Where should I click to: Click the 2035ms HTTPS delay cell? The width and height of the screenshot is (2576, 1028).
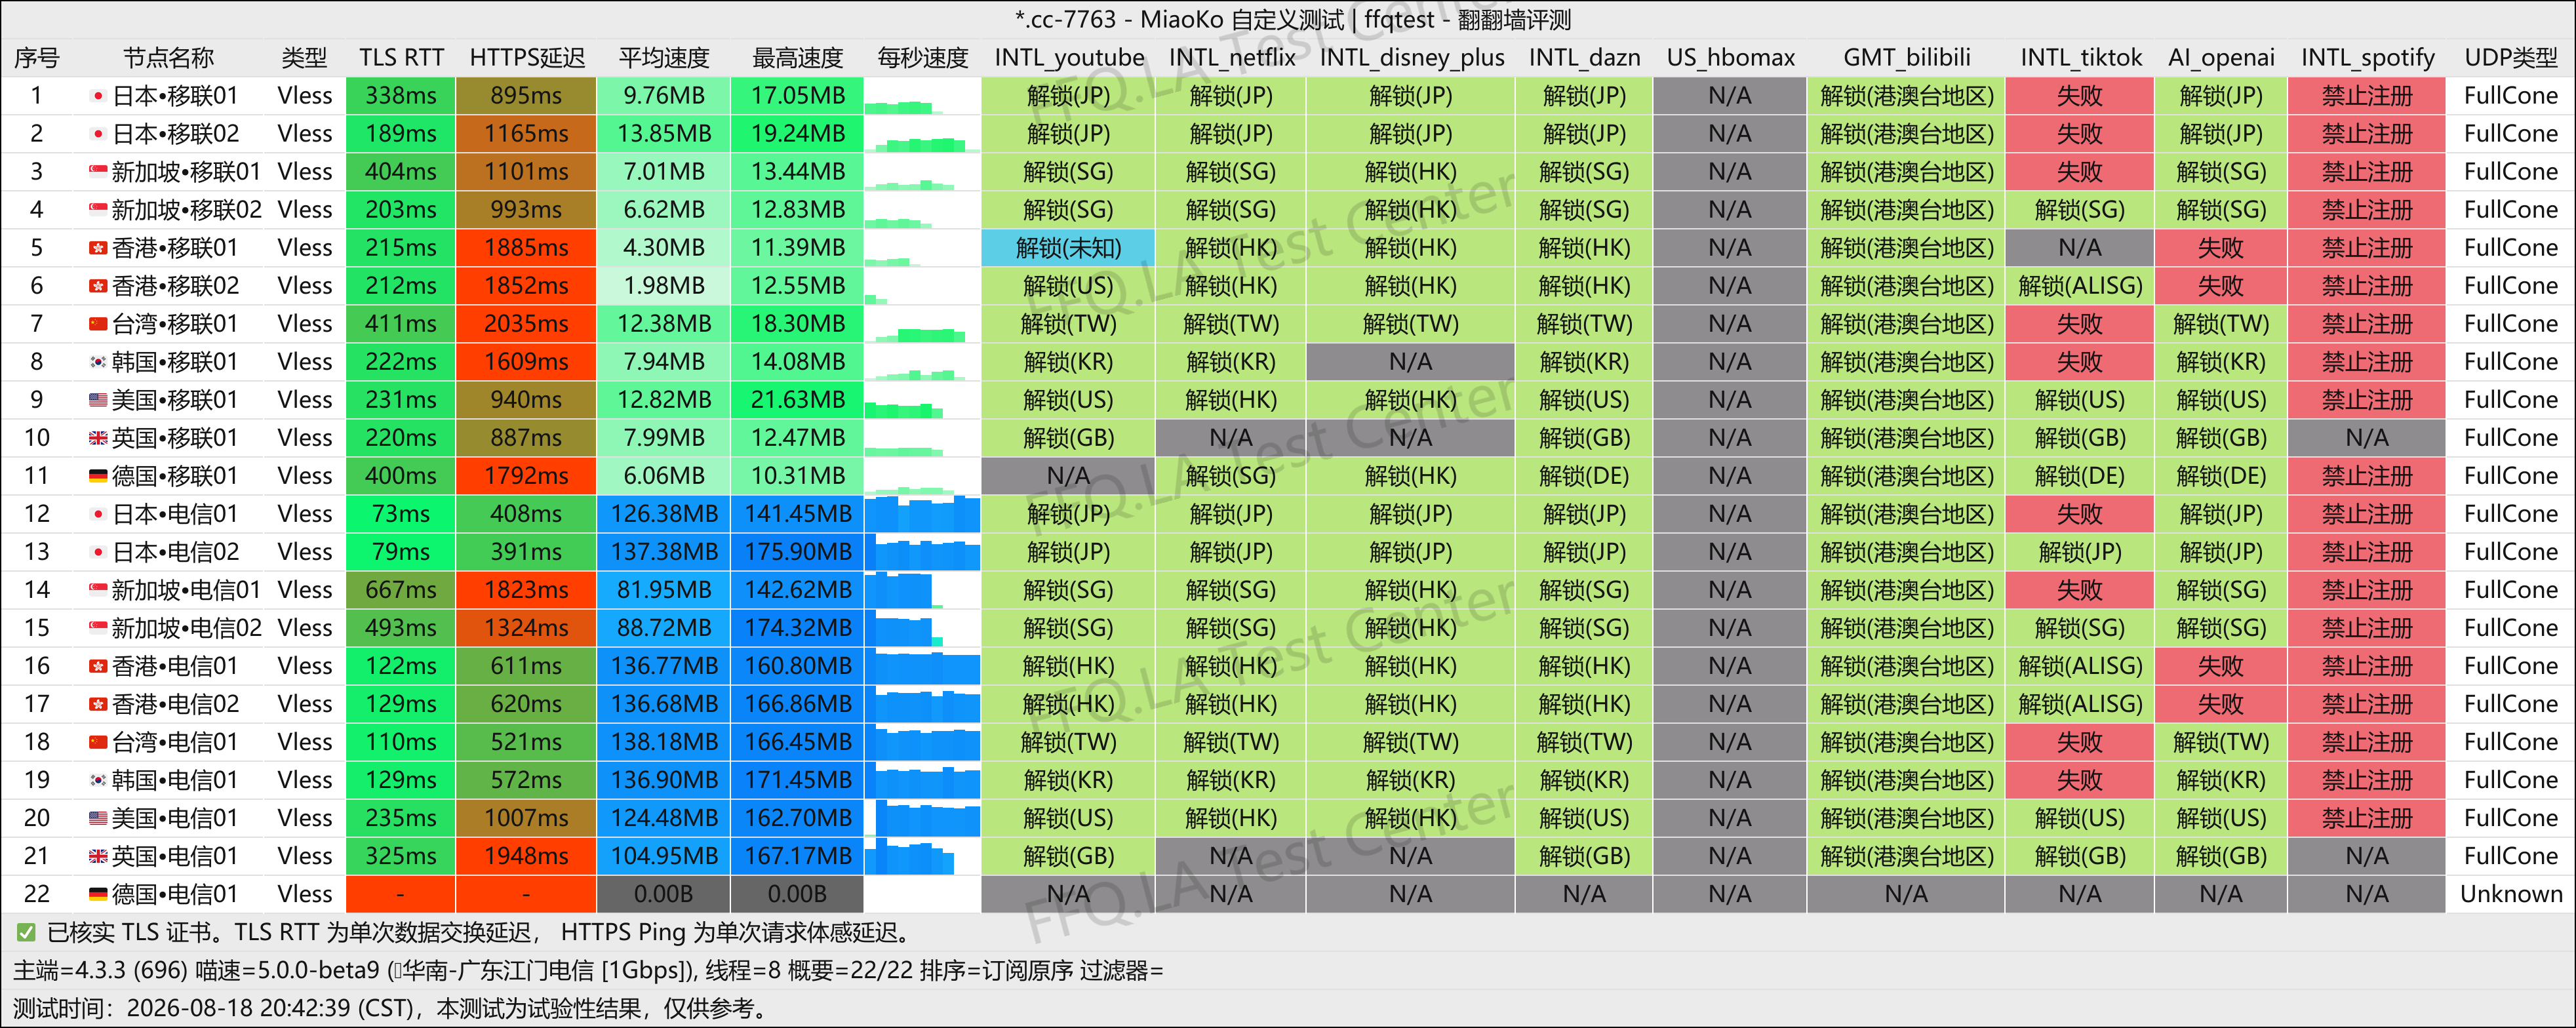click(526, 324)
